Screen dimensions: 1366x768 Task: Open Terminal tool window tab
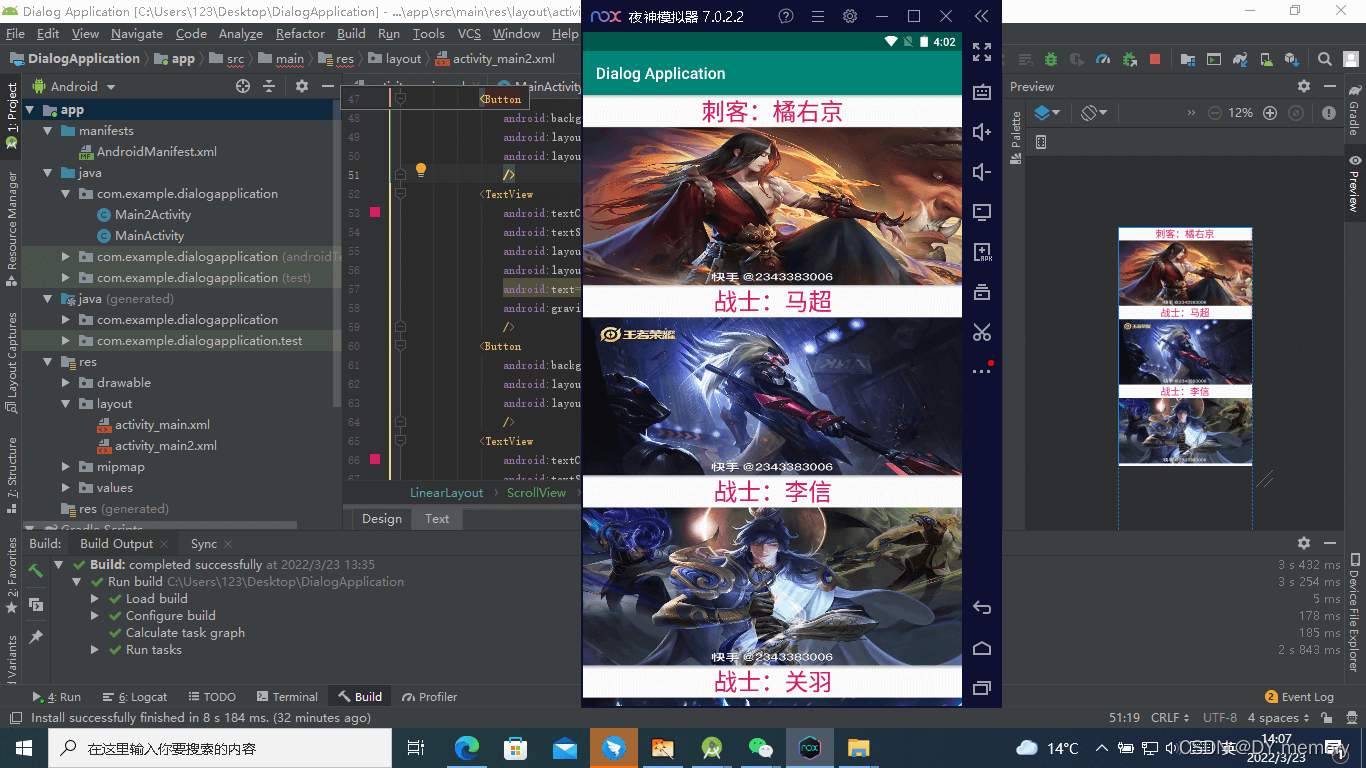point(287,697)
